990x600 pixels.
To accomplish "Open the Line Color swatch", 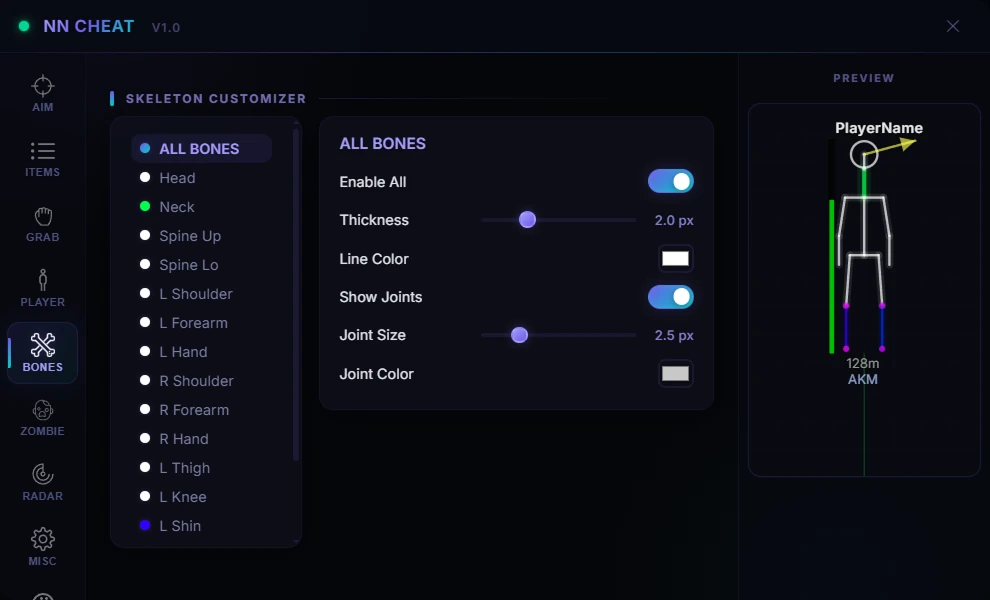I will click(675, 259).
